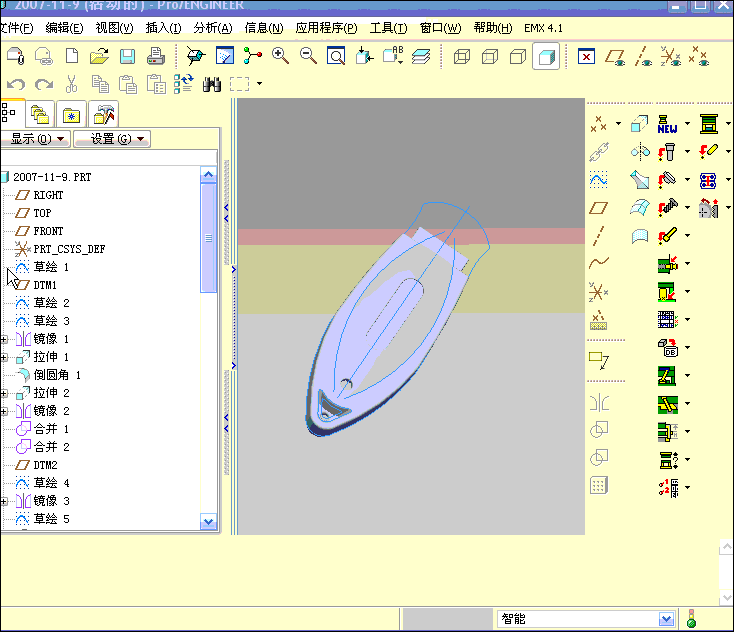Enable no hidden line display mode

(518, 57)
